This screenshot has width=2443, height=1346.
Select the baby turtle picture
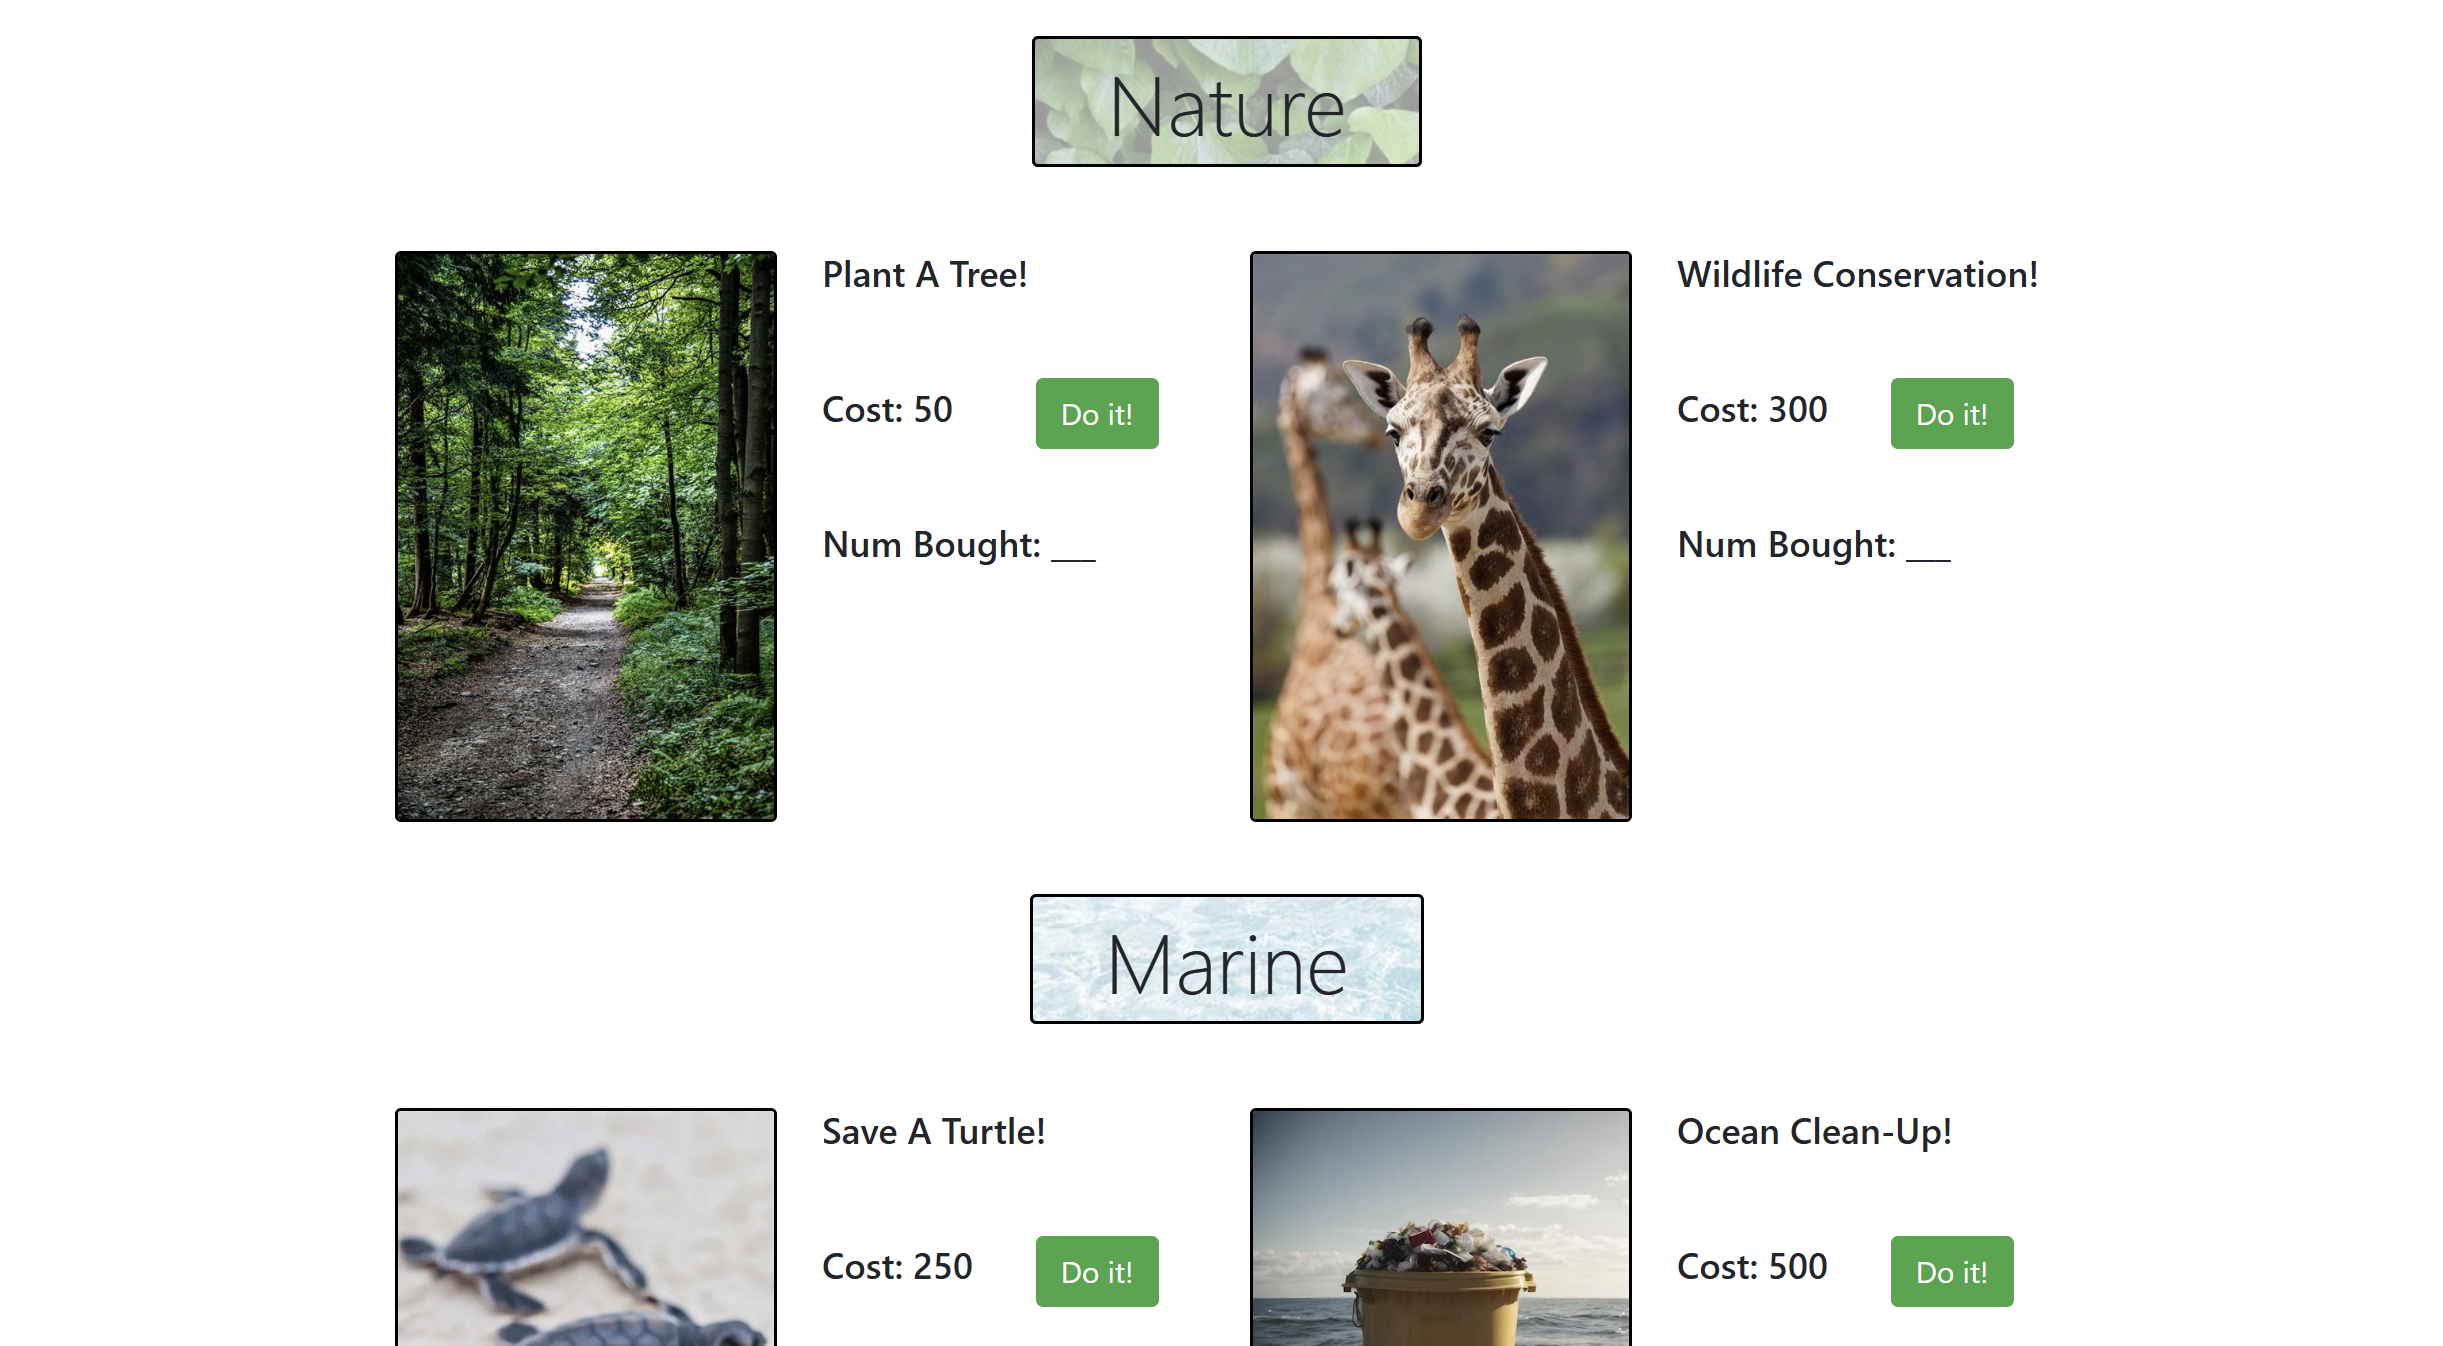(x=585, y=1228)
